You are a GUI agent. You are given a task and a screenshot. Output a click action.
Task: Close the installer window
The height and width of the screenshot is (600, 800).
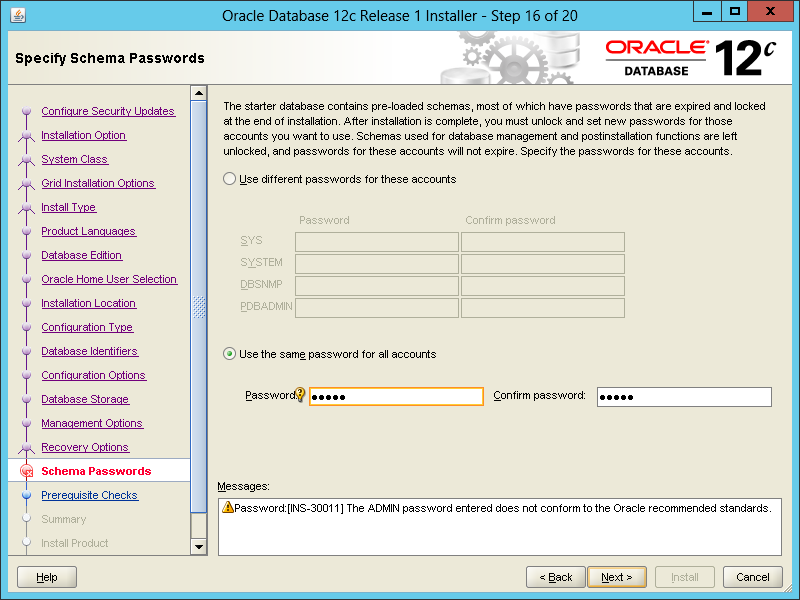pyautogui.click(x=770, y=12)
